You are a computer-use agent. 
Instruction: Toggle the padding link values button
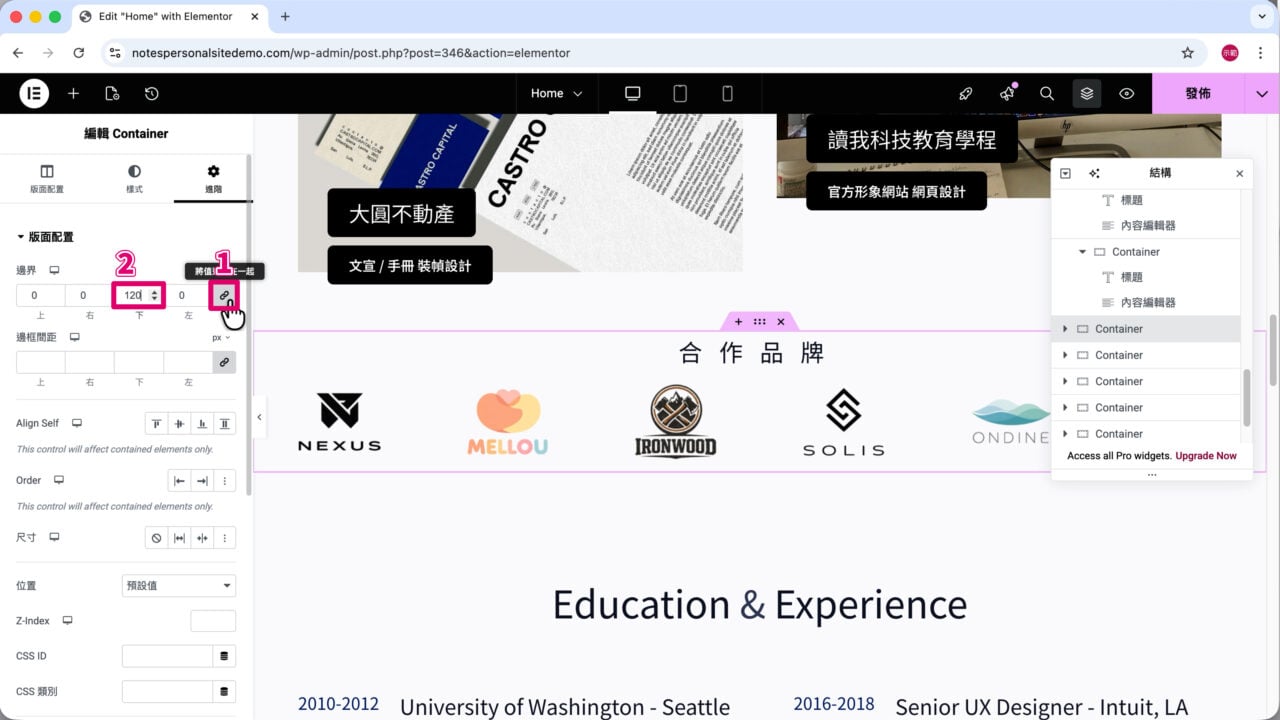click(x=224, y=362)
